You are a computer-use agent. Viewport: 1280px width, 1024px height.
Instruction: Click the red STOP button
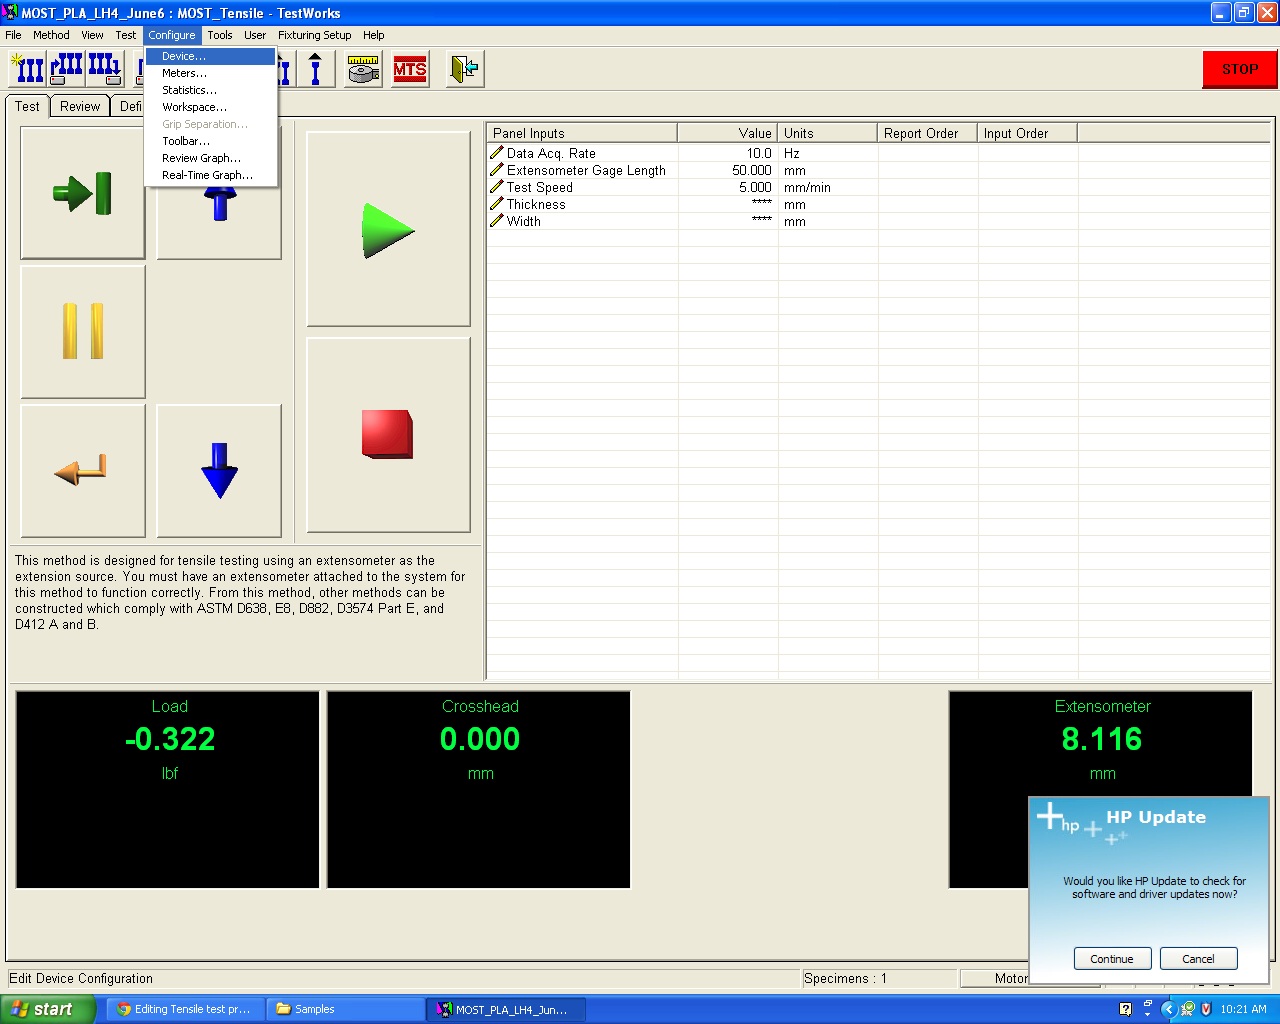click(1239, 69)
